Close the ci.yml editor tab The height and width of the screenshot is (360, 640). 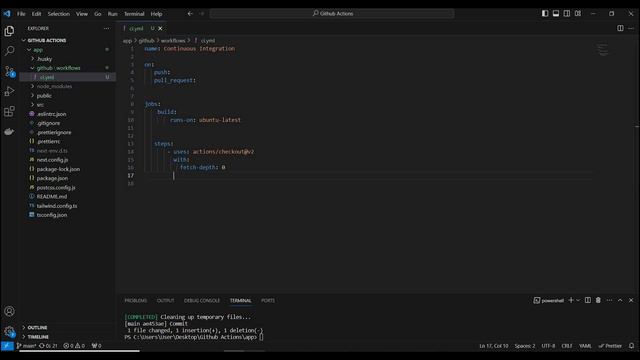(160, 29)
